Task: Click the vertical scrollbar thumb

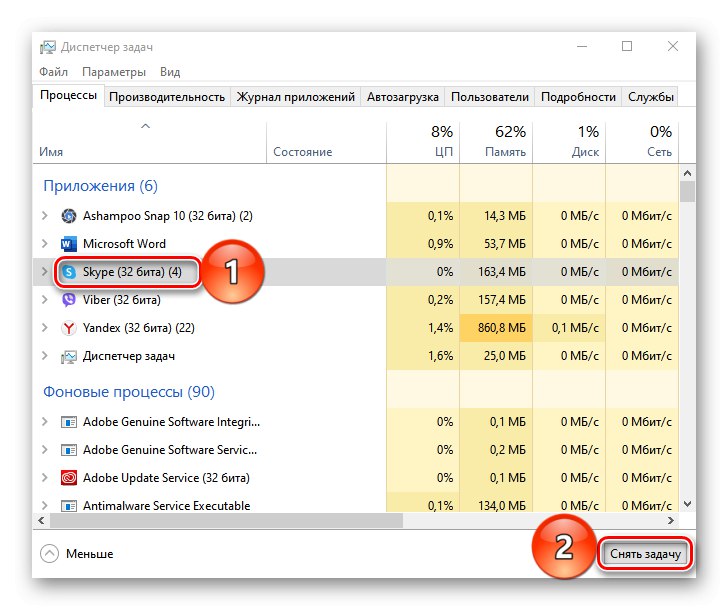Action: point(688,192)
